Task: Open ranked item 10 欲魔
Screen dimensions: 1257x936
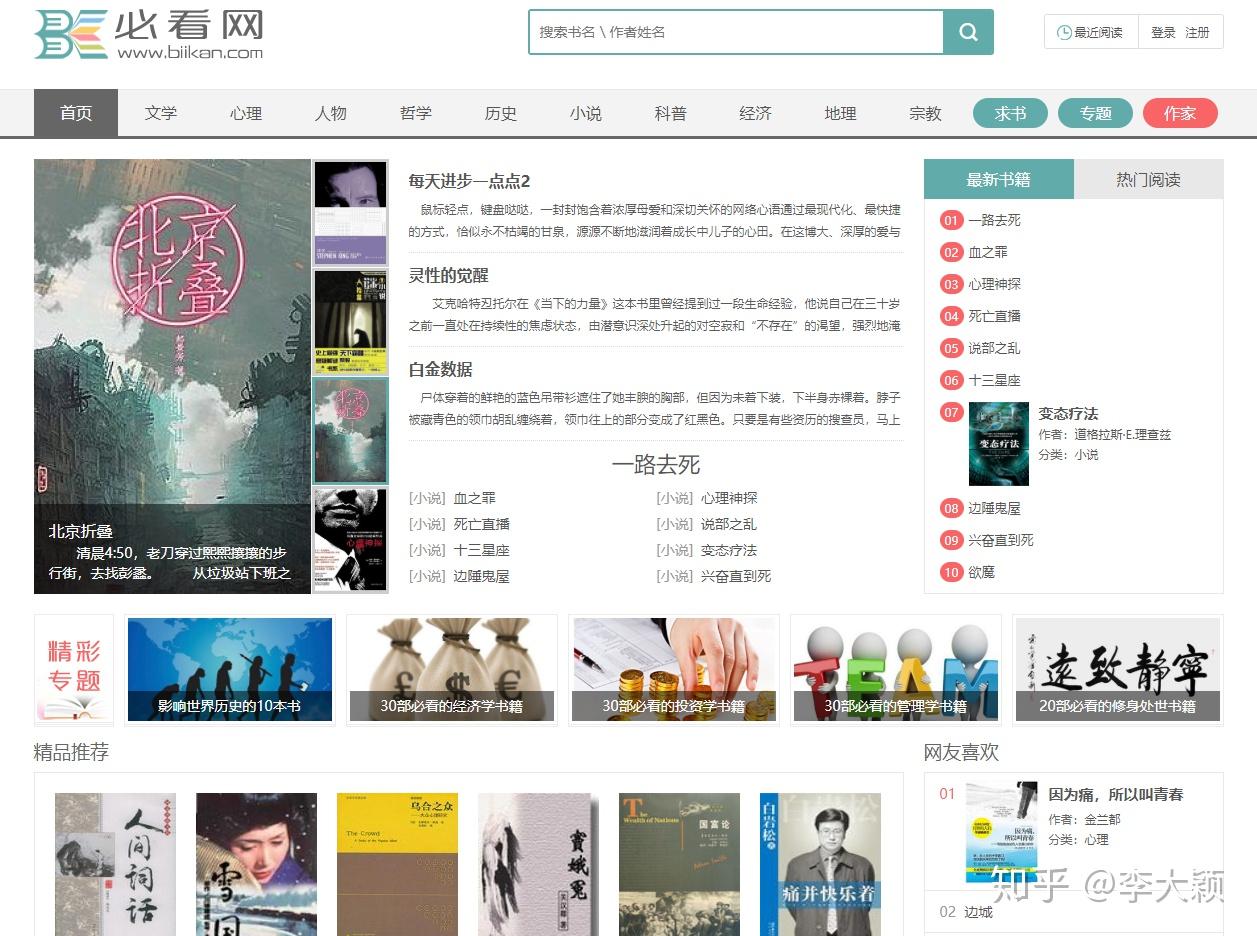Action: (981, 572)
